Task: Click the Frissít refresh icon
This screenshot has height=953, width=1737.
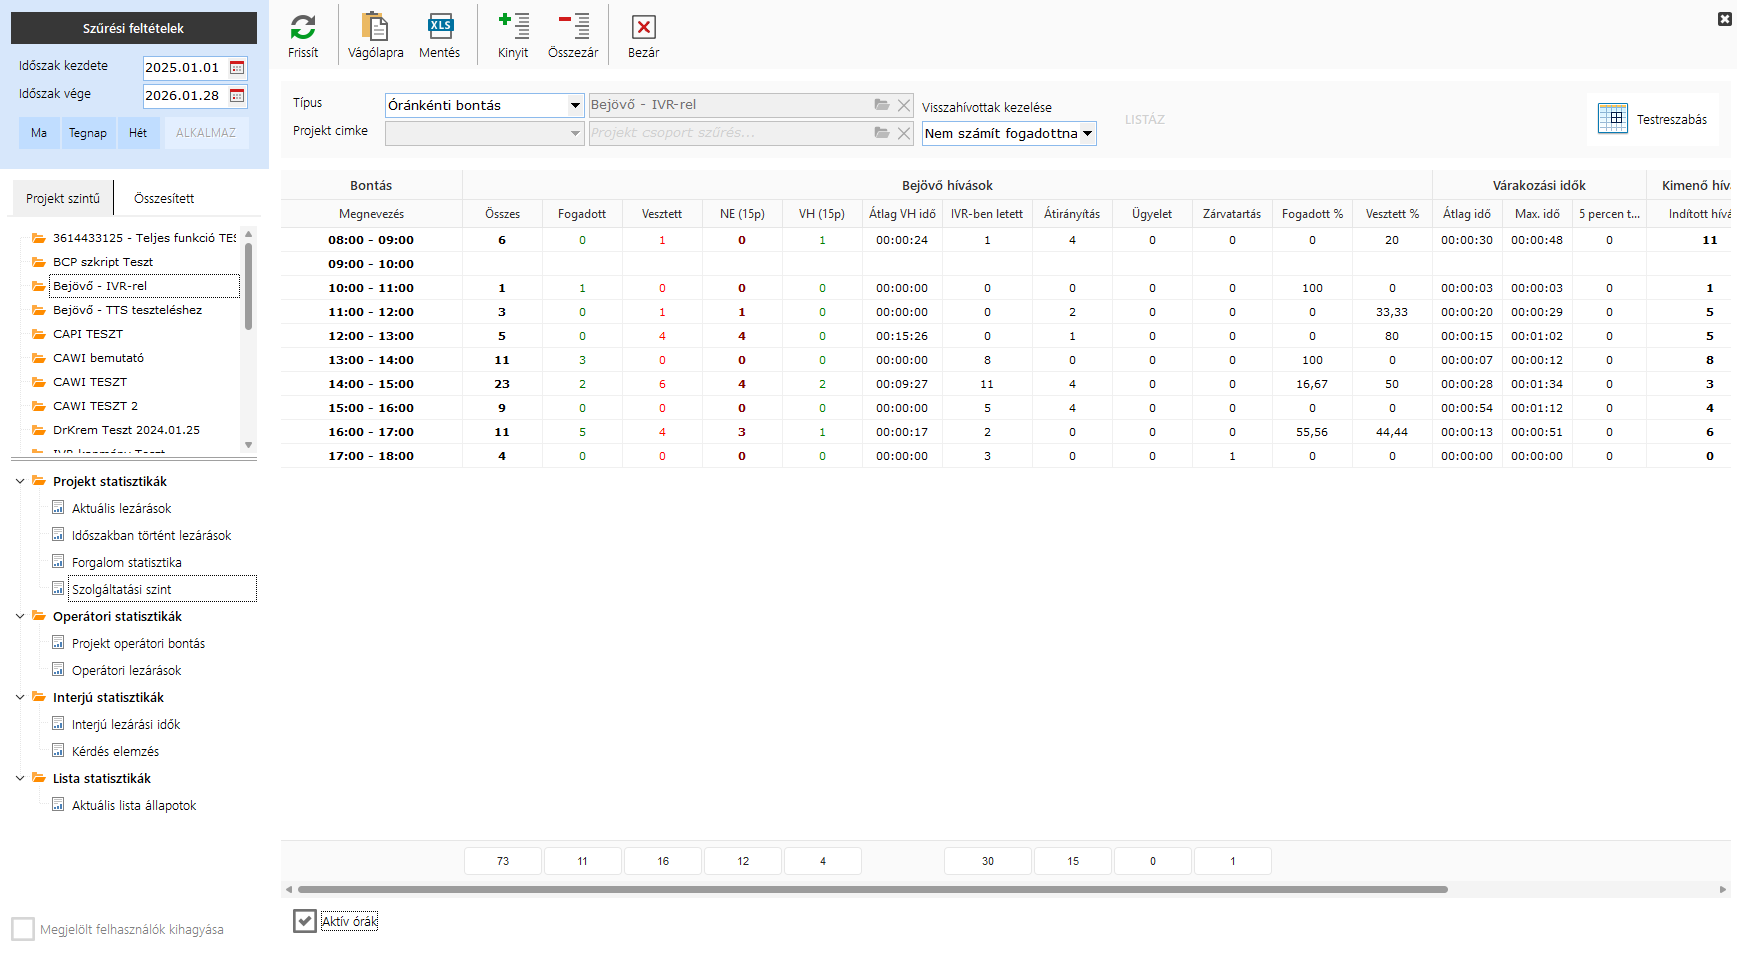Action: click(x=303, y=28)
